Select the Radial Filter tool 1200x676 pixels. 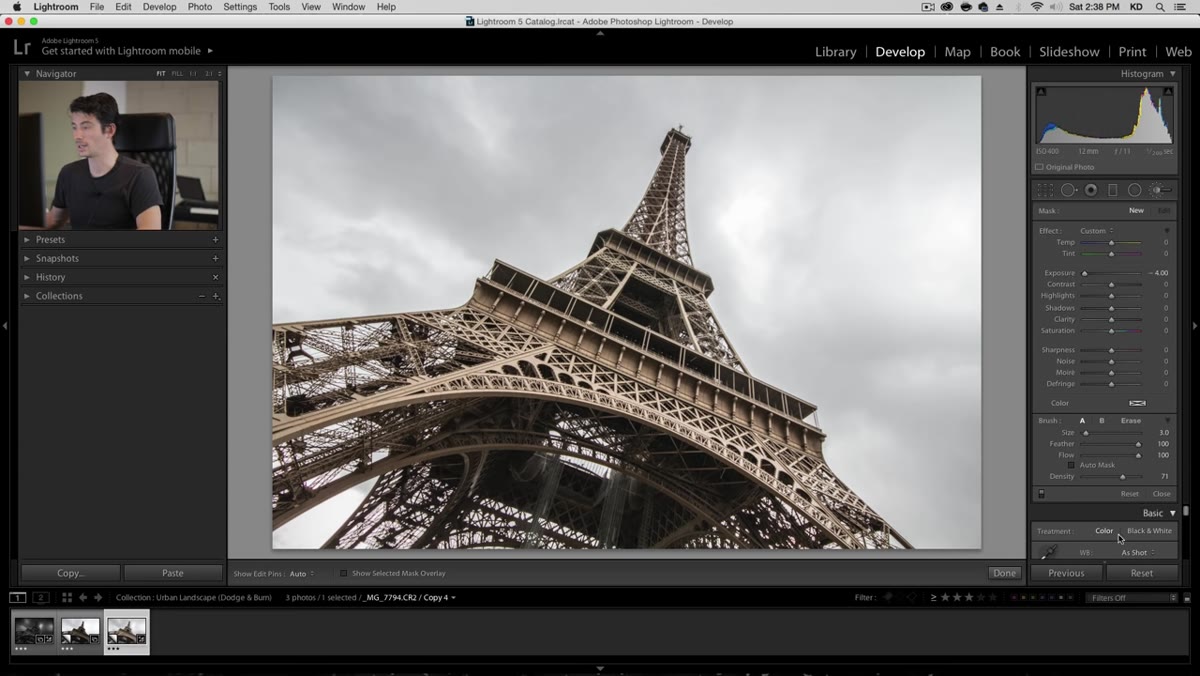pos(1134,190)
